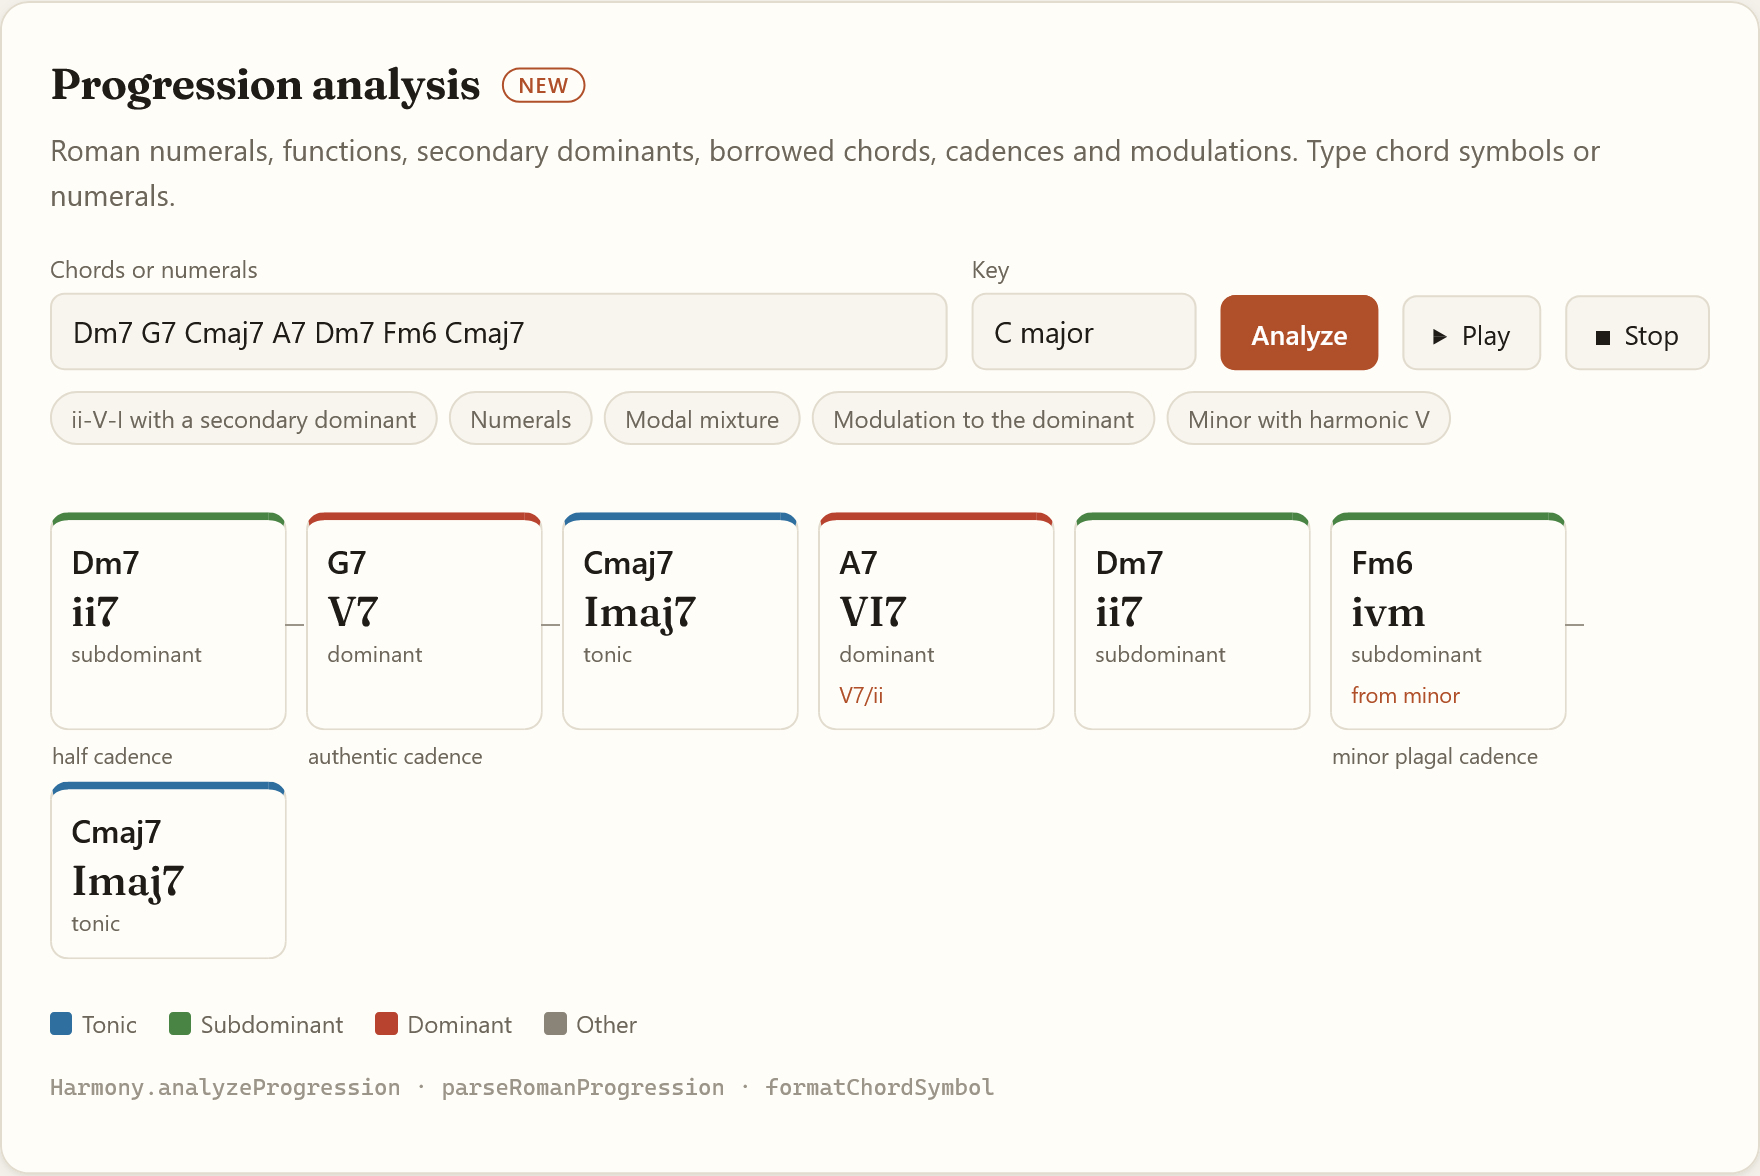Click the 'minor plagal cadence' label
1760x1176 pixels.
click(1435, 756)
